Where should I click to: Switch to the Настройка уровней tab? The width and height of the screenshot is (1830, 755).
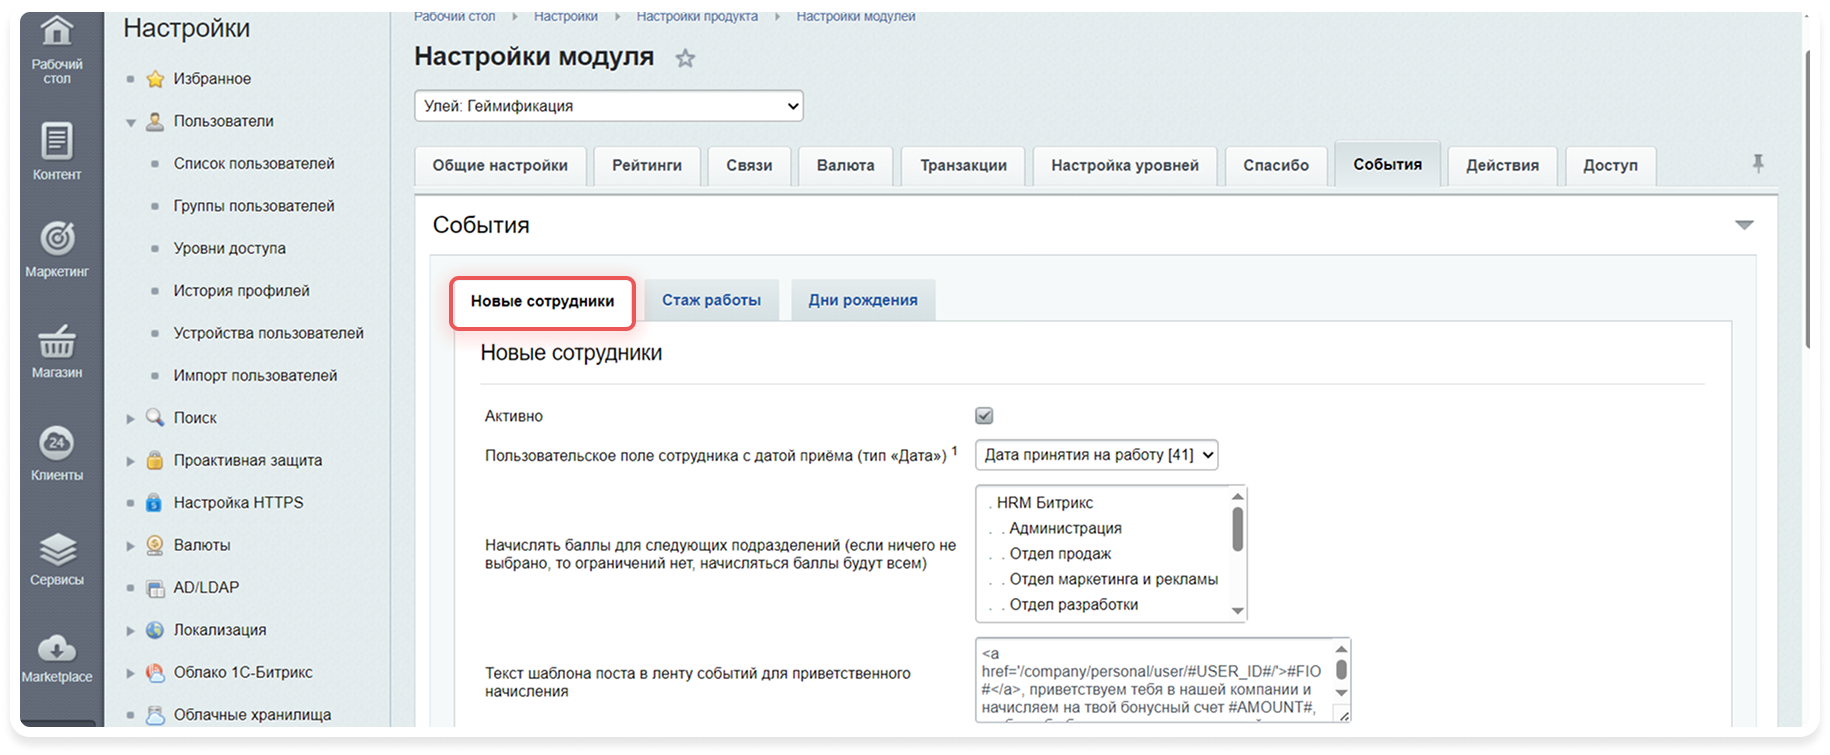(1125, 166)
